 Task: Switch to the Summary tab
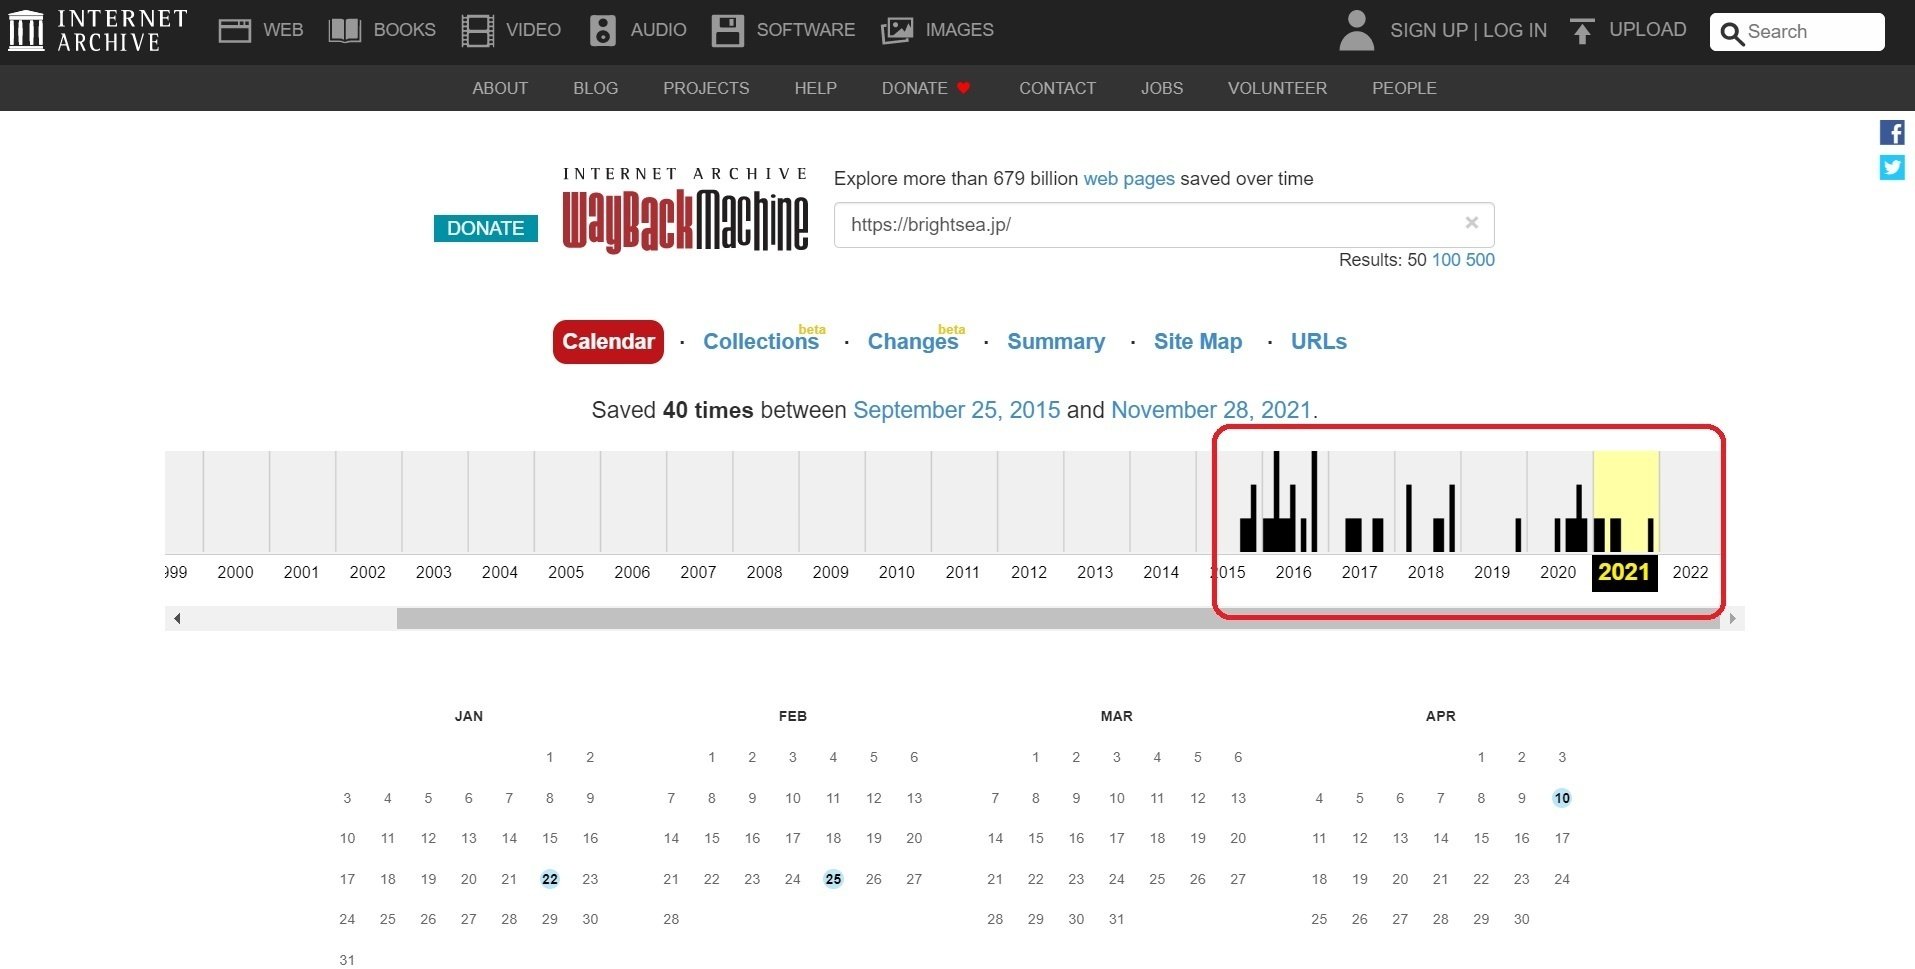pyautogui.click(x=1056, y=341)
